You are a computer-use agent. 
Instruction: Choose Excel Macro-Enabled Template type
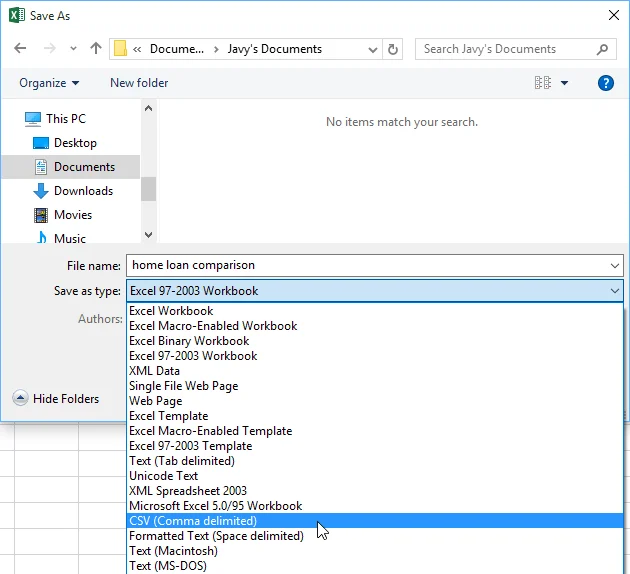click(375, 431)
